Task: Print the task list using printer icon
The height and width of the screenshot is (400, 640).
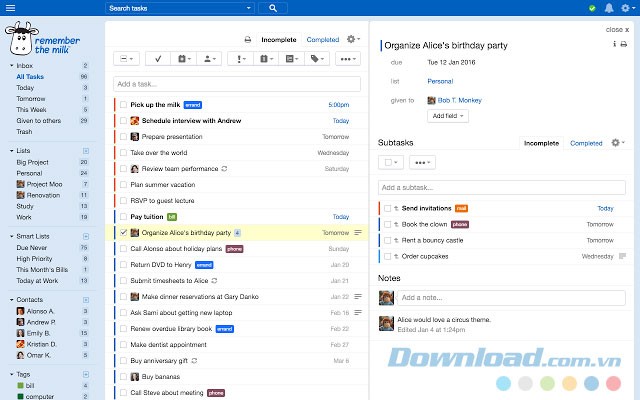Action: 248,40
